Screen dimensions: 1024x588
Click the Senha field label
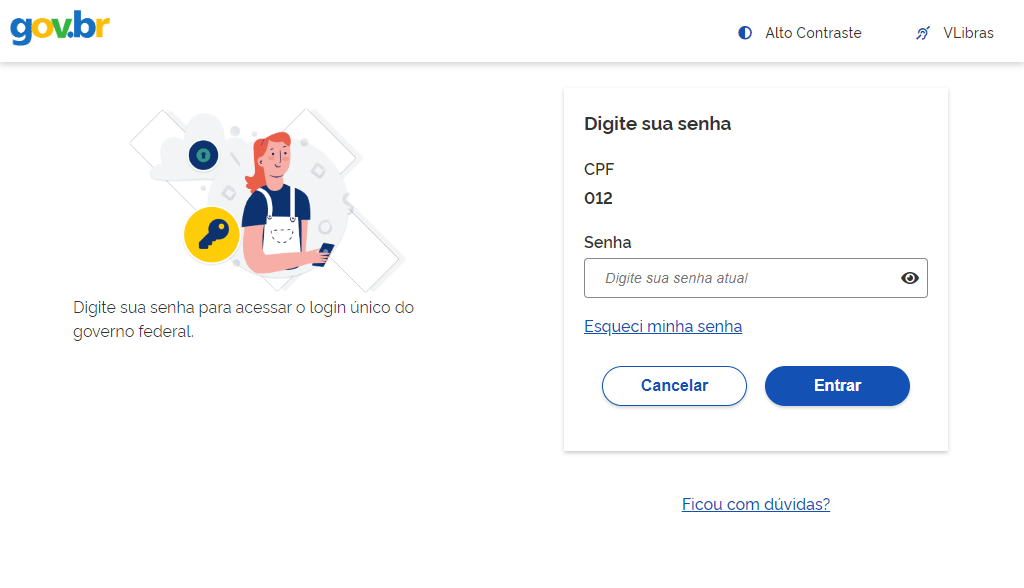607,242
